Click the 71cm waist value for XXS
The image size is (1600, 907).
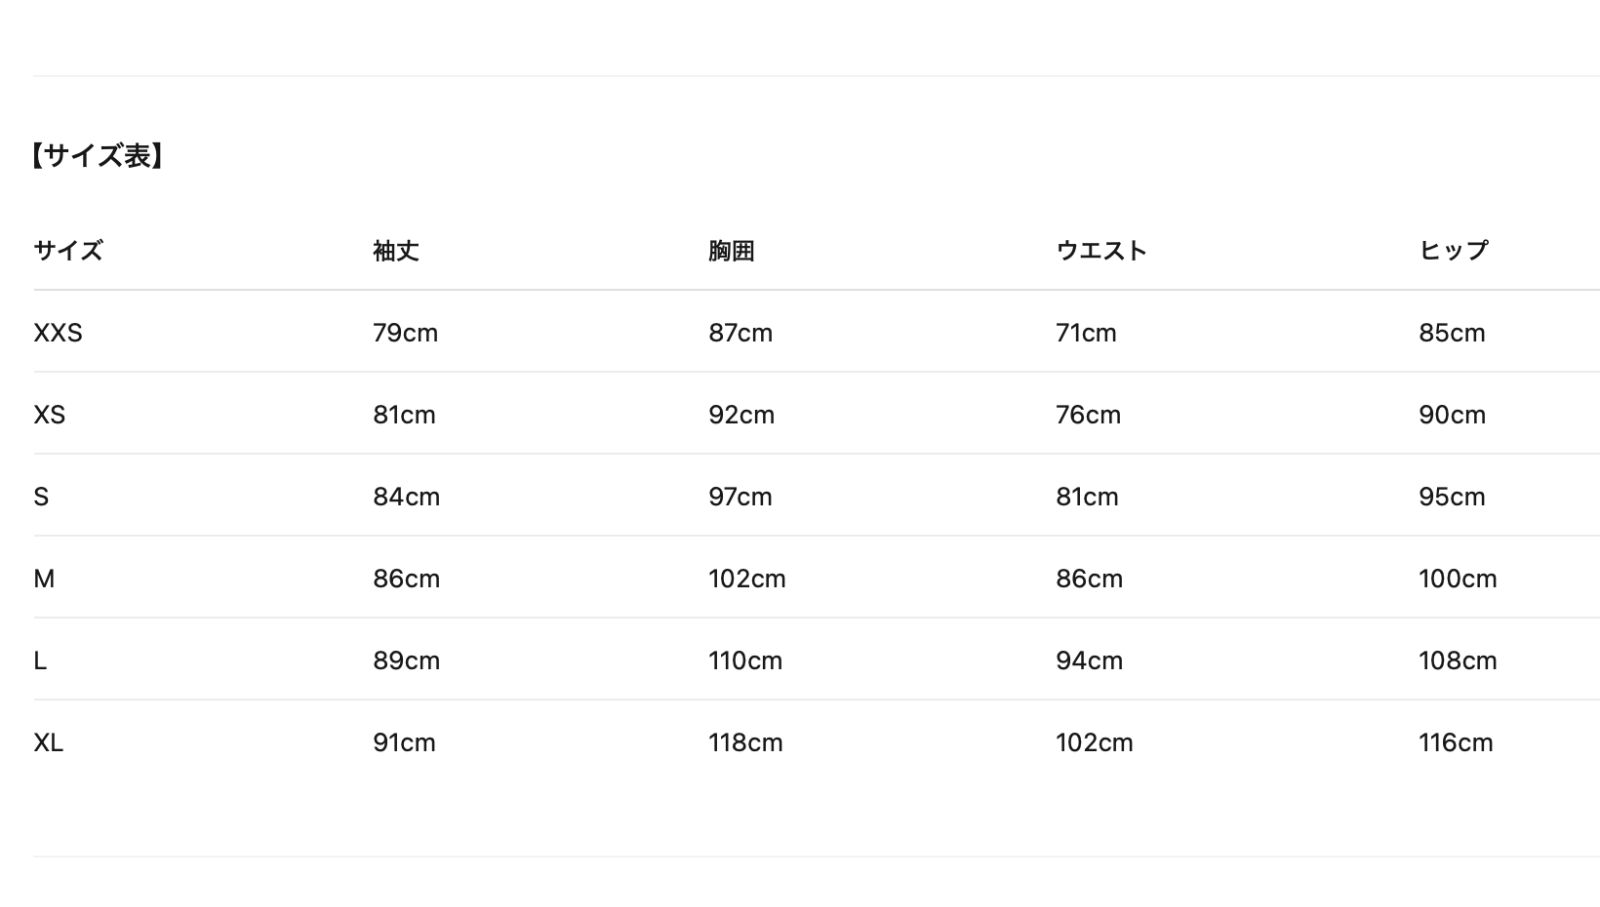[x=1086, y=333]
